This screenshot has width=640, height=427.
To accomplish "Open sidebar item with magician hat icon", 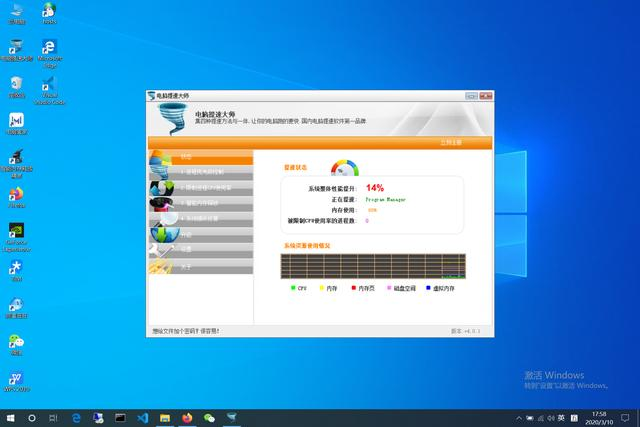I will [x=201, y=203].
